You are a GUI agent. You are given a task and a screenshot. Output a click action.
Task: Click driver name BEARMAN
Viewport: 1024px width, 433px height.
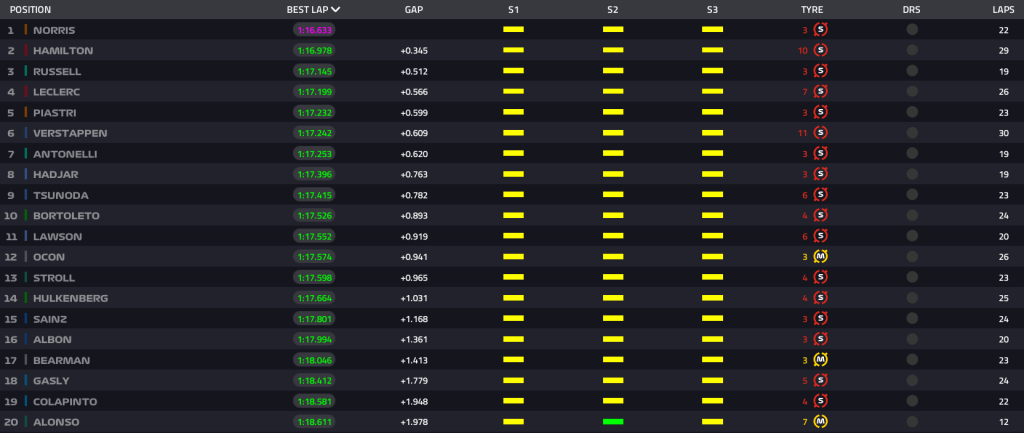tap(61, 360)
